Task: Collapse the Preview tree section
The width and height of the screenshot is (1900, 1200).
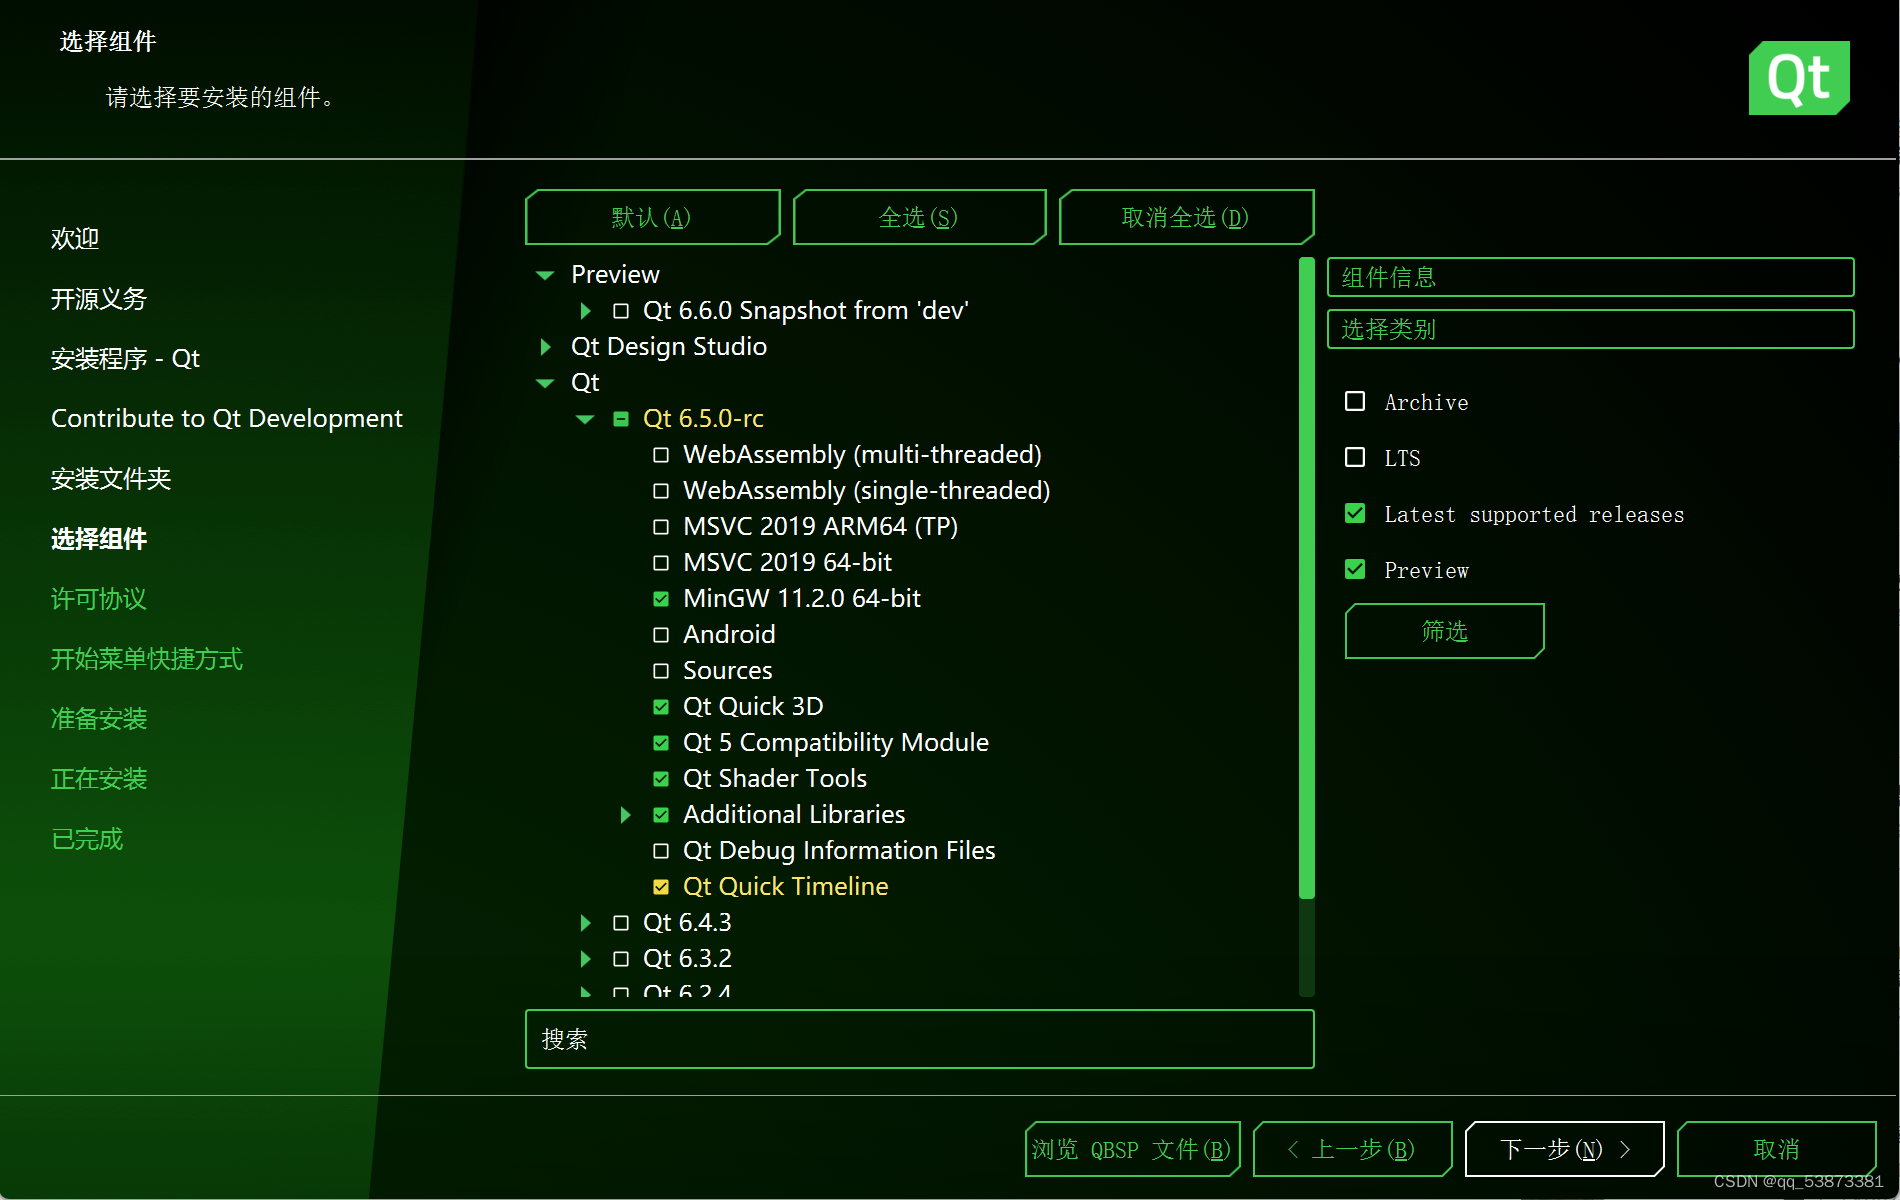Action: 545,275
